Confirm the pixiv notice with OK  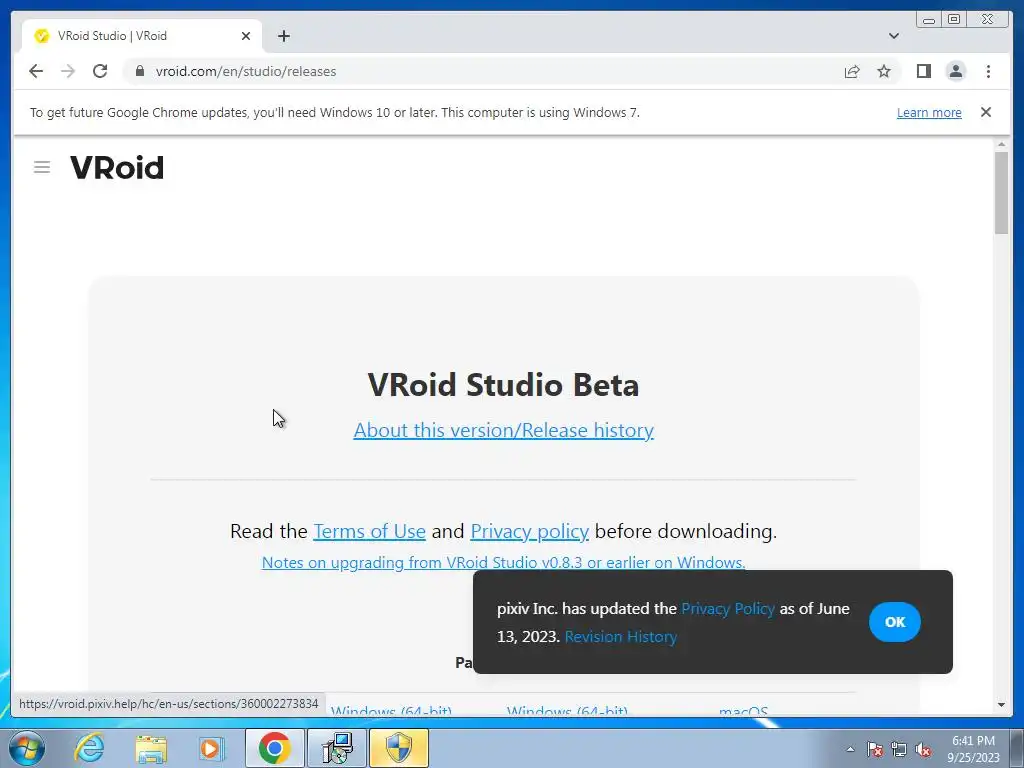tap(895, 622)
